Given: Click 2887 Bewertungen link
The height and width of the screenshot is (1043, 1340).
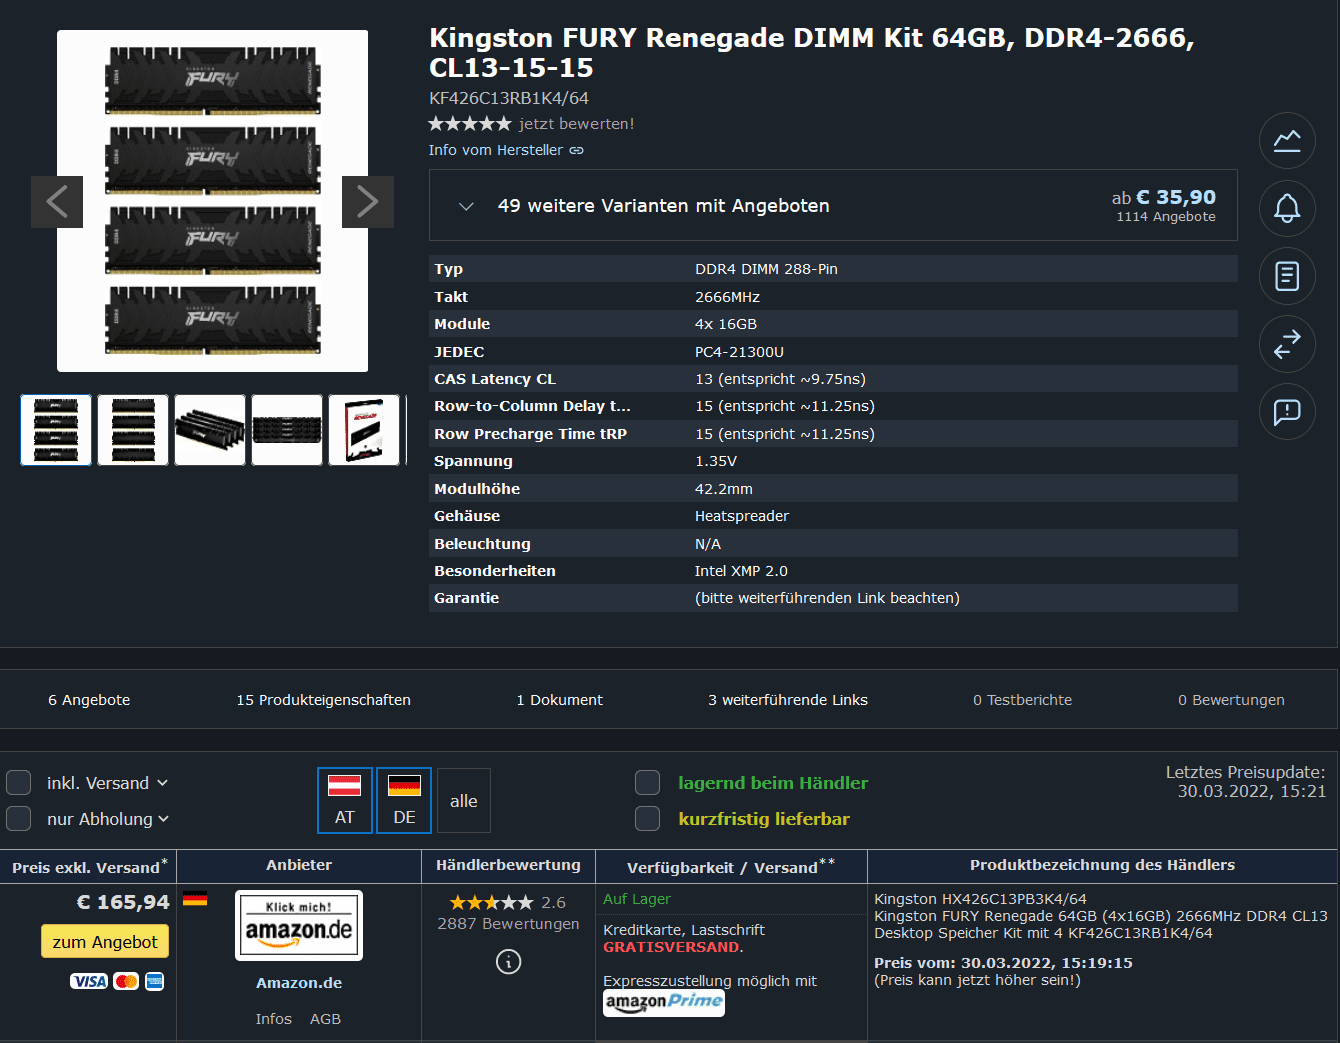Looking at the screenshot, I should click(x=508, y=924).
